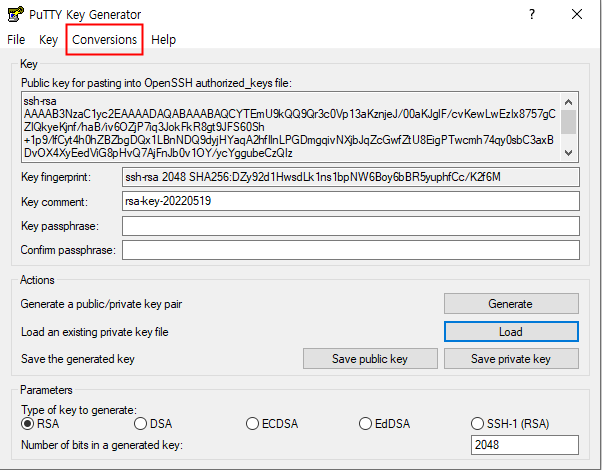Screen dimensions: 602x470
Task: Click Save private key button
Action: 511,359
